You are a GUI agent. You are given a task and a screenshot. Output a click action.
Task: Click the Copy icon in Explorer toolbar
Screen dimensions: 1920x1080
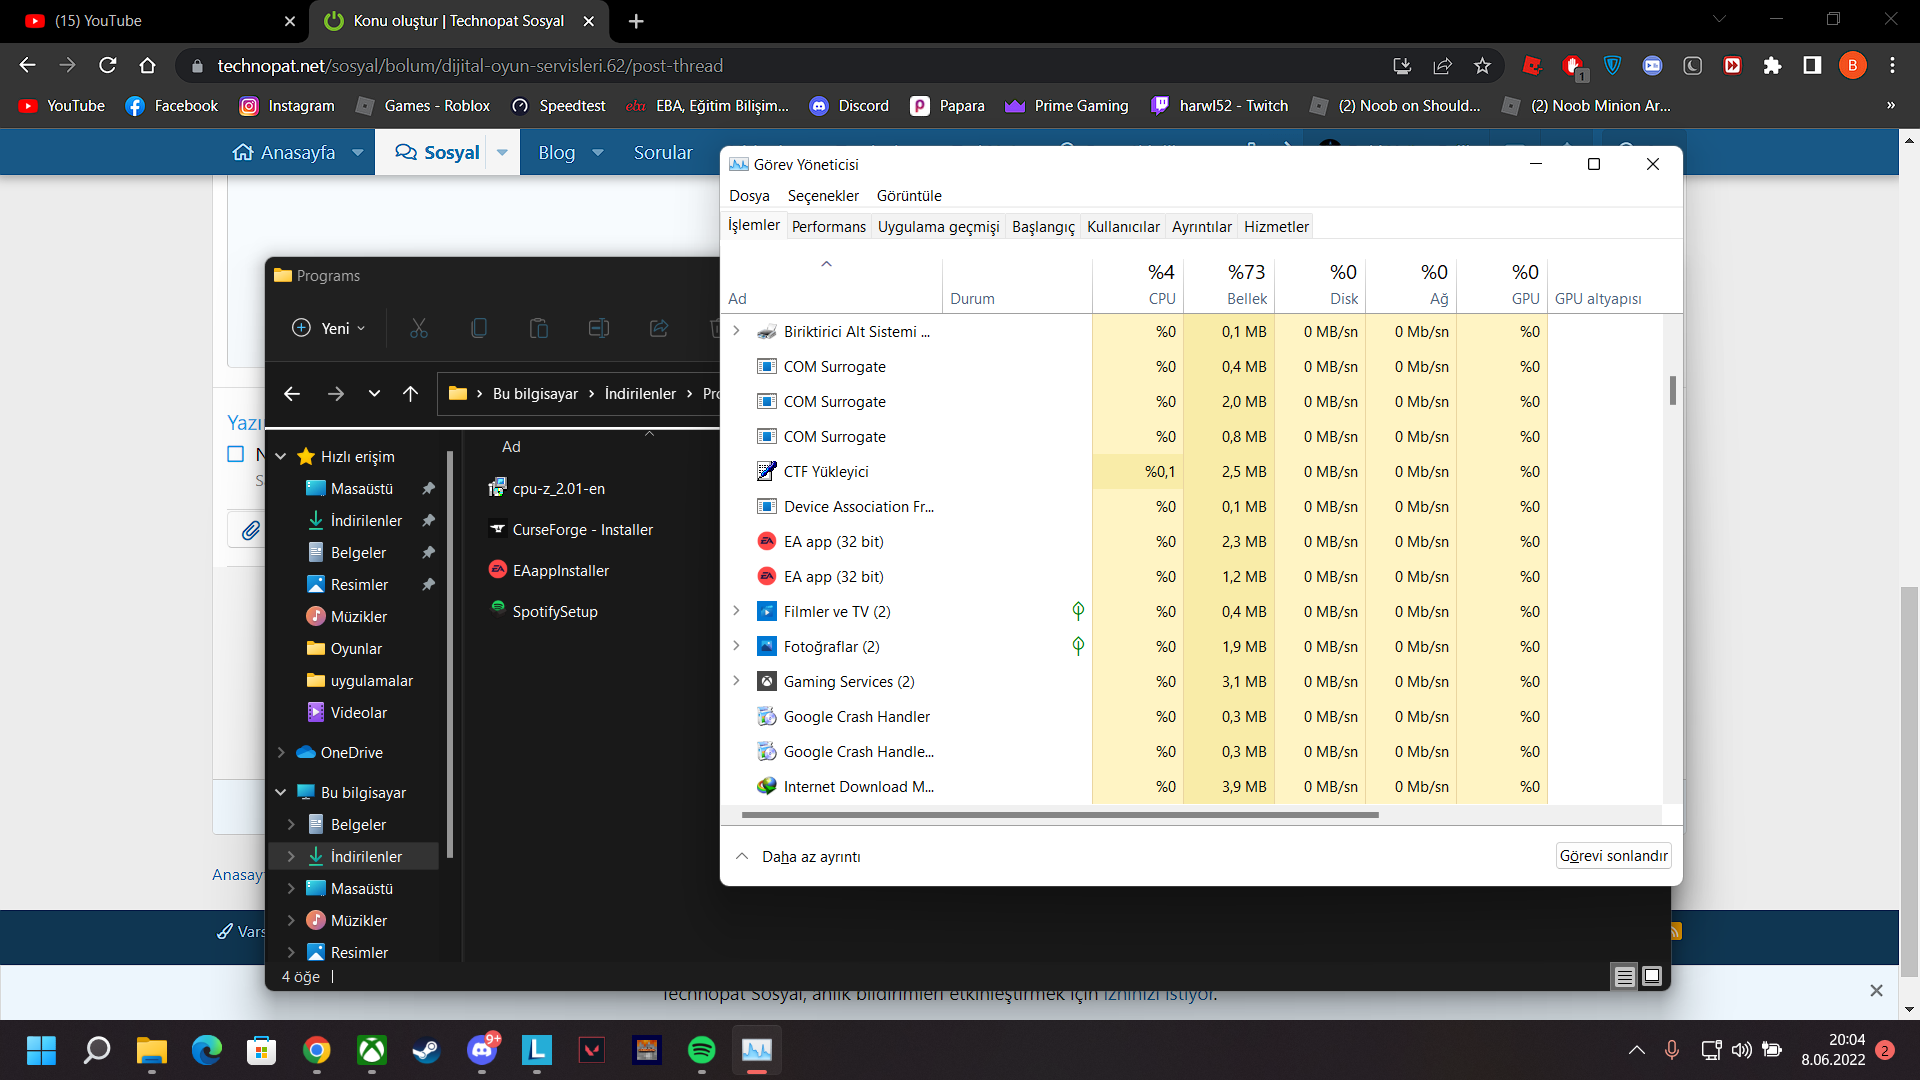coord(479,328)
